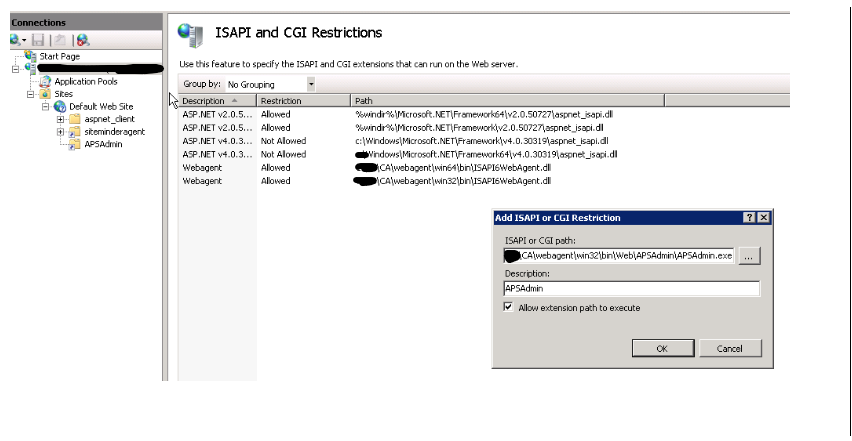
Task: Click the Default Web Site globe icon
Action: [60, 106]
